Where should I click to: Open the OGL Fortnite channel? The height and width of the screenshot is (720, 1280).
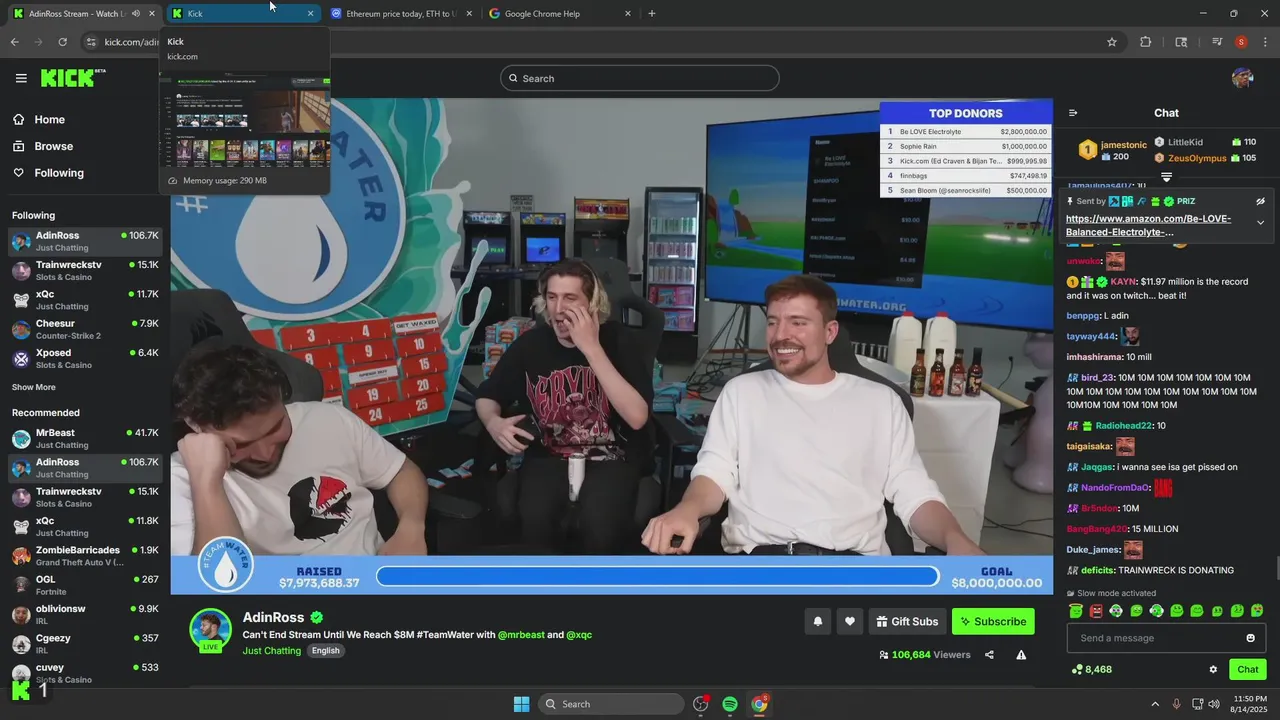85,585
